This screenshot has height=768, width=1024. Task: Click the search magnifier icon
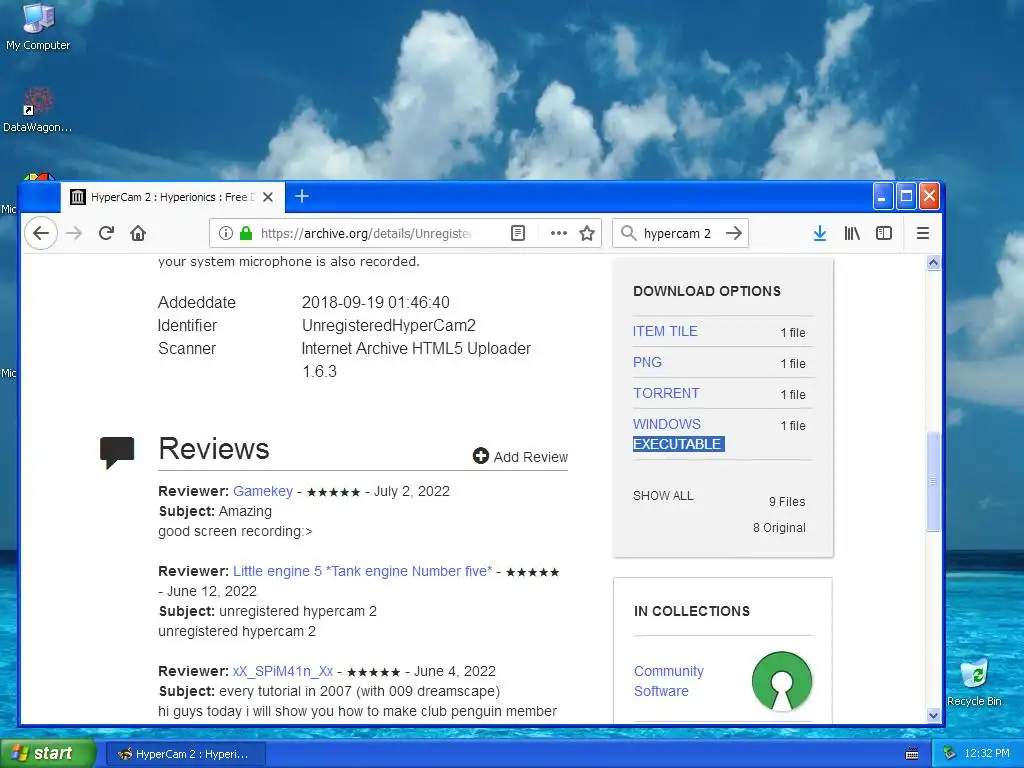tap(628, 233)
